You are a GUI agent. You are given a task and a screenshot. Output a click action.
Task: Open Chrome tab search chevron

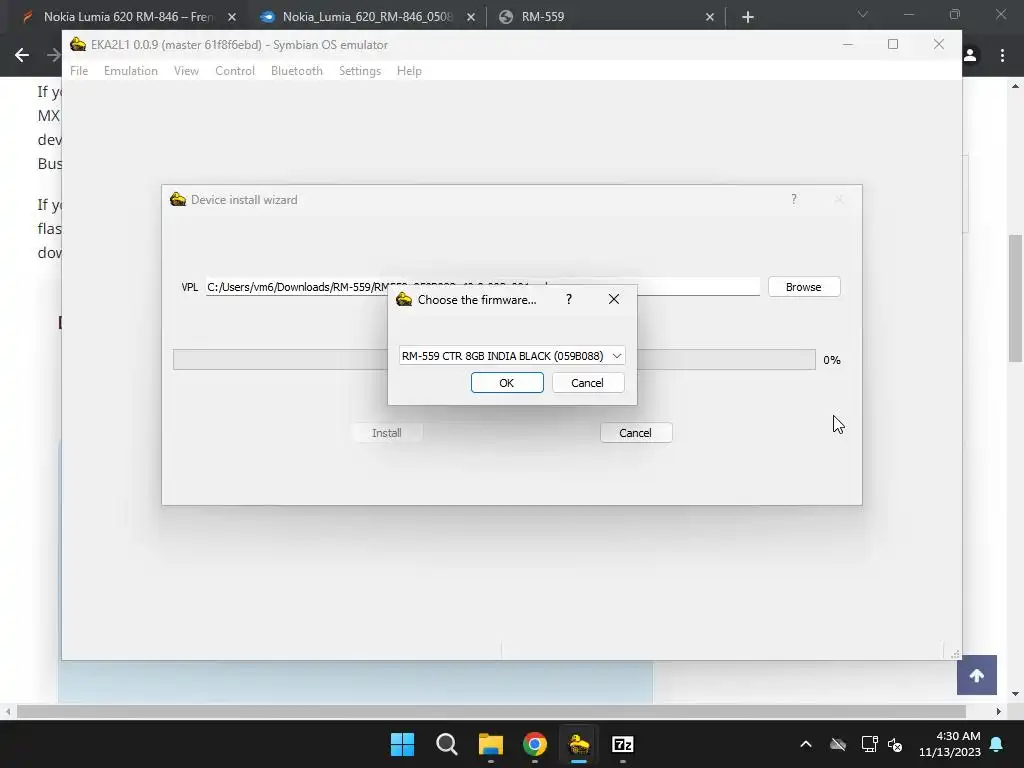[863, 14]
